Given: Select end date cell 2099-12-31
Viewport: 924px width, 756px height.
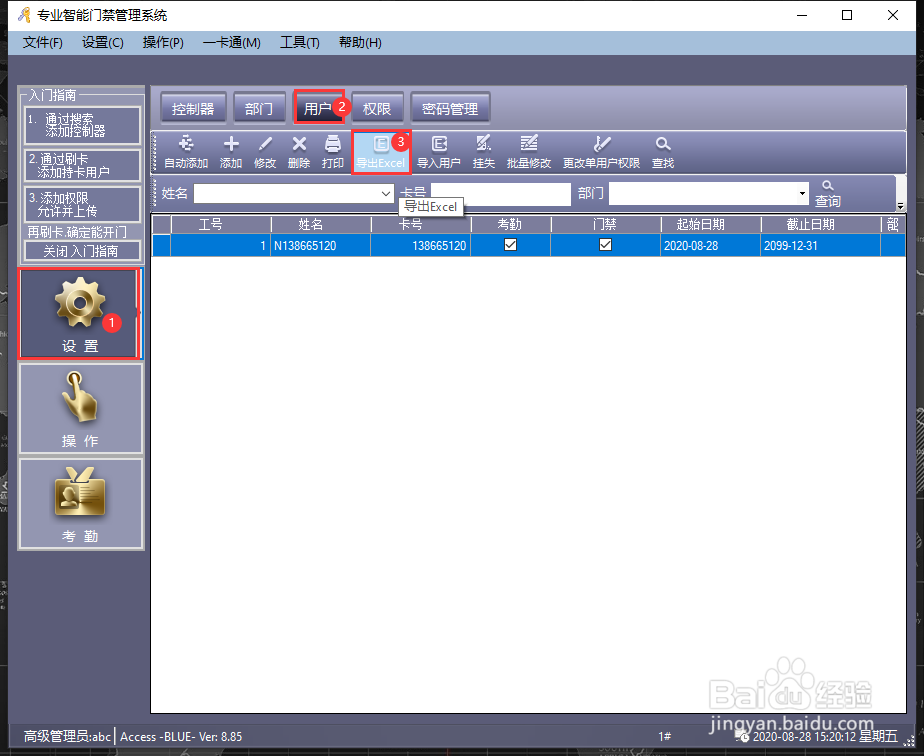Looking at the screenshot, I should coord(820,245).
